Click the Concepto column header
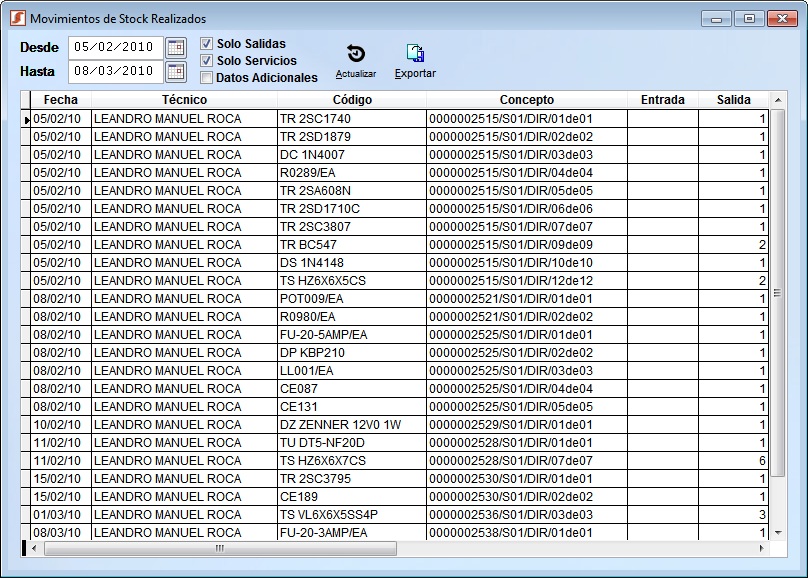Screen dimensions: 808x578 coord(527,100)
